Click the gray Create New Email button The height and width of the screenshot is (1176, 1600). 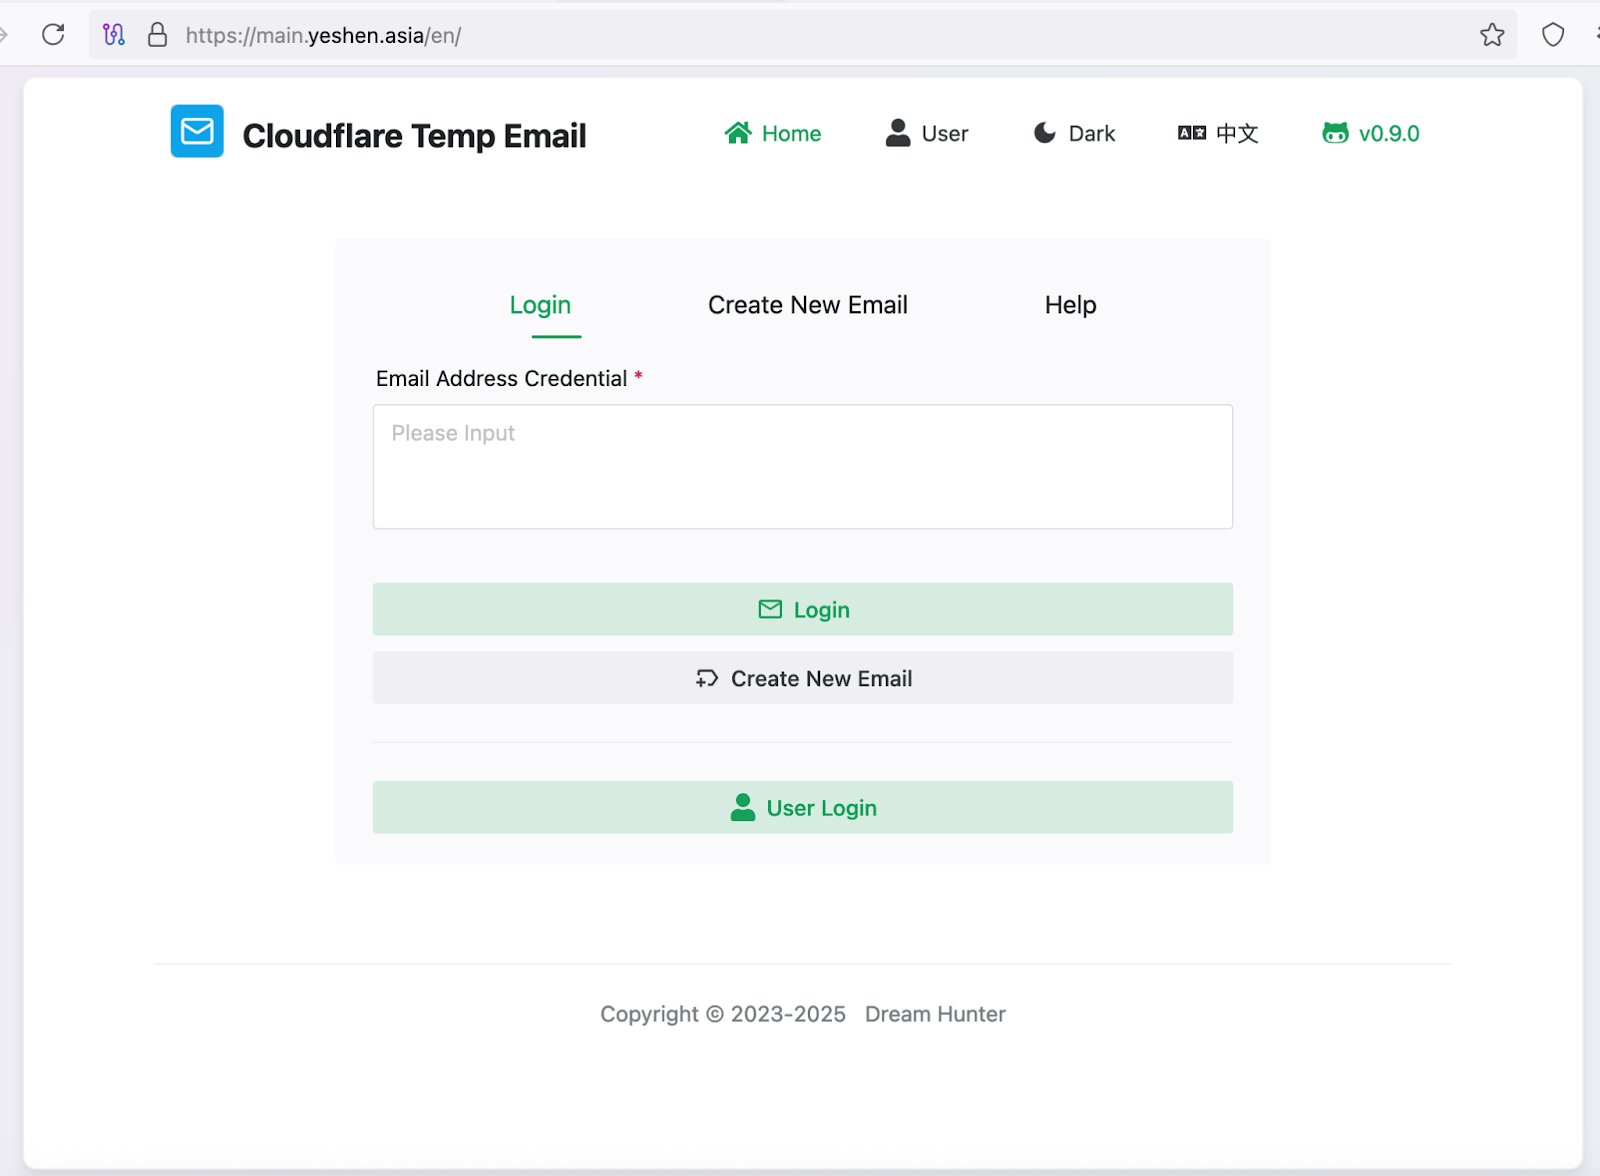803,678
